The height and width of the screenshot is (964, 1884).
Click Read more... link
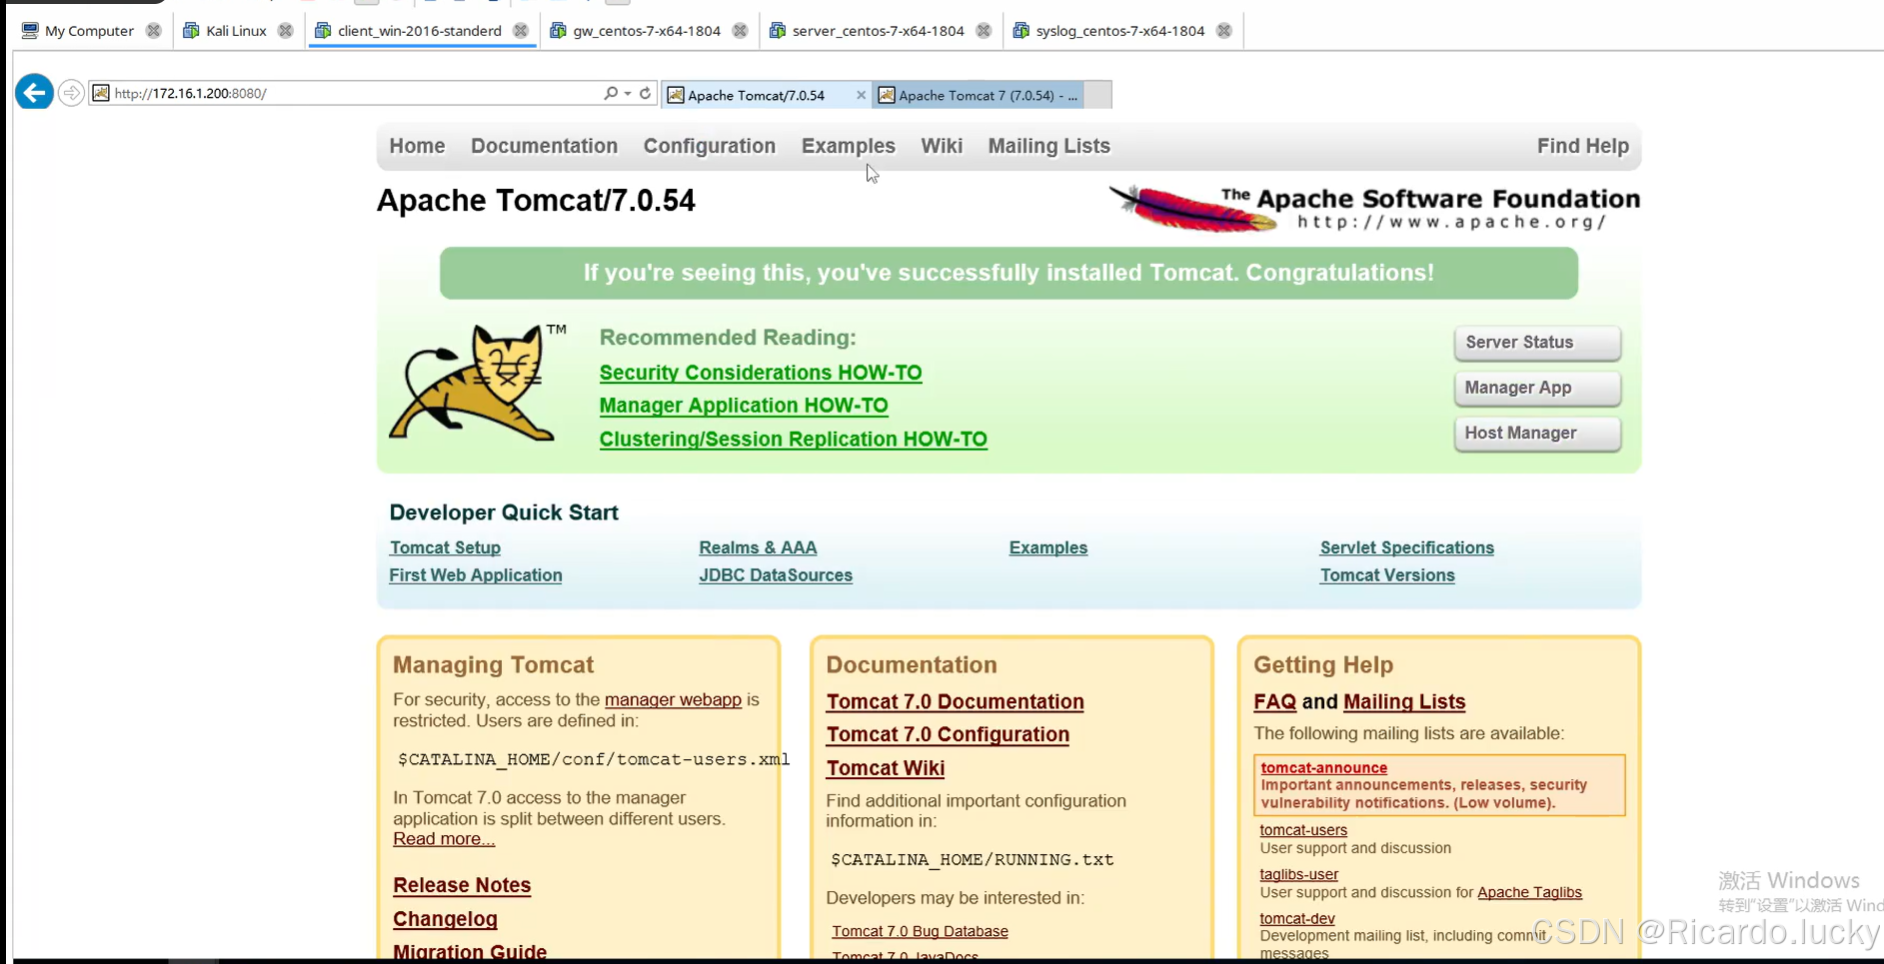443,839
